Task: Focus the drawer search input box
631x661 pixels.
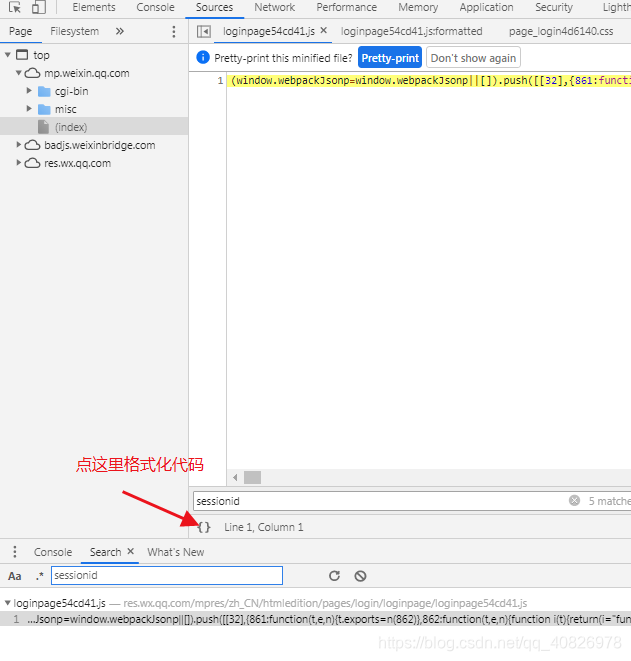Action: pyautogui.click(x=167, y=575)
